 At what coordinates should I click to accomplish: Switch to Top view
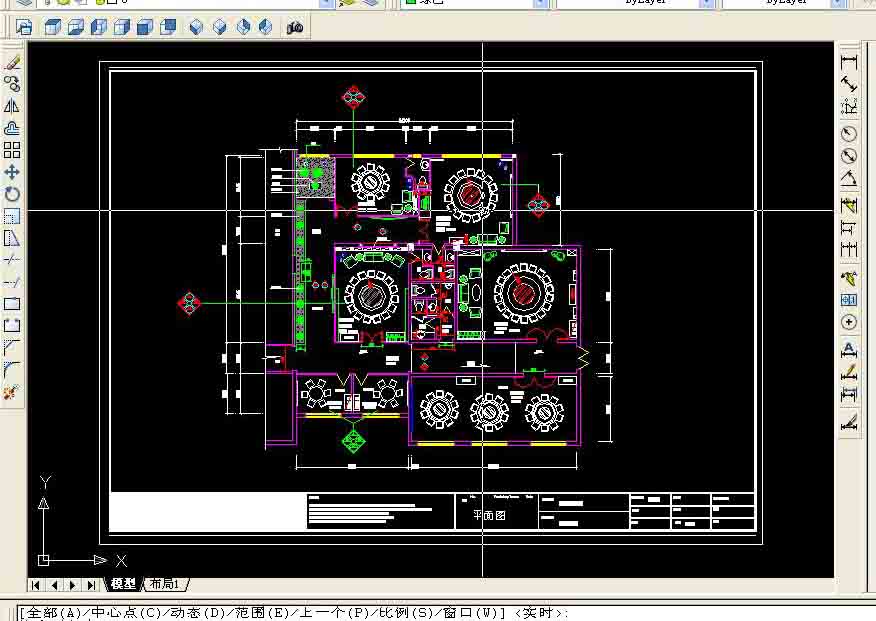point(53,27)
